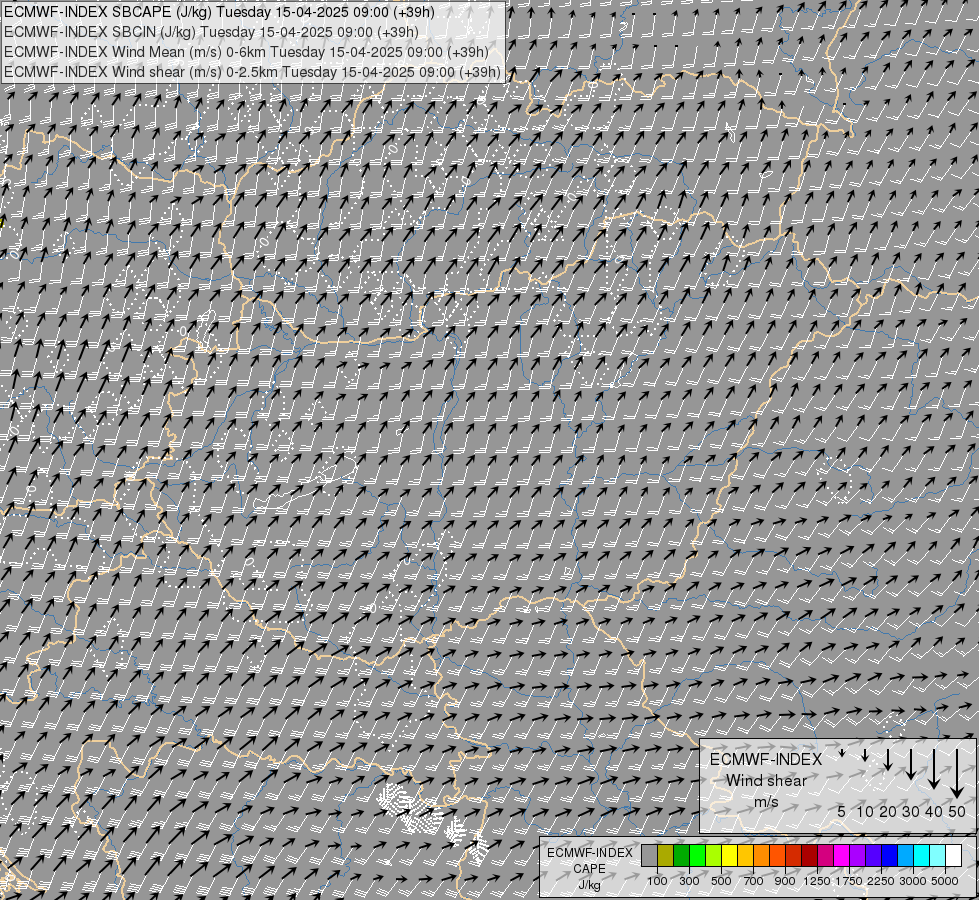Click the 30 label in wind shear legend
This screenshot has width=979, height=900.
tap(911, 811)
